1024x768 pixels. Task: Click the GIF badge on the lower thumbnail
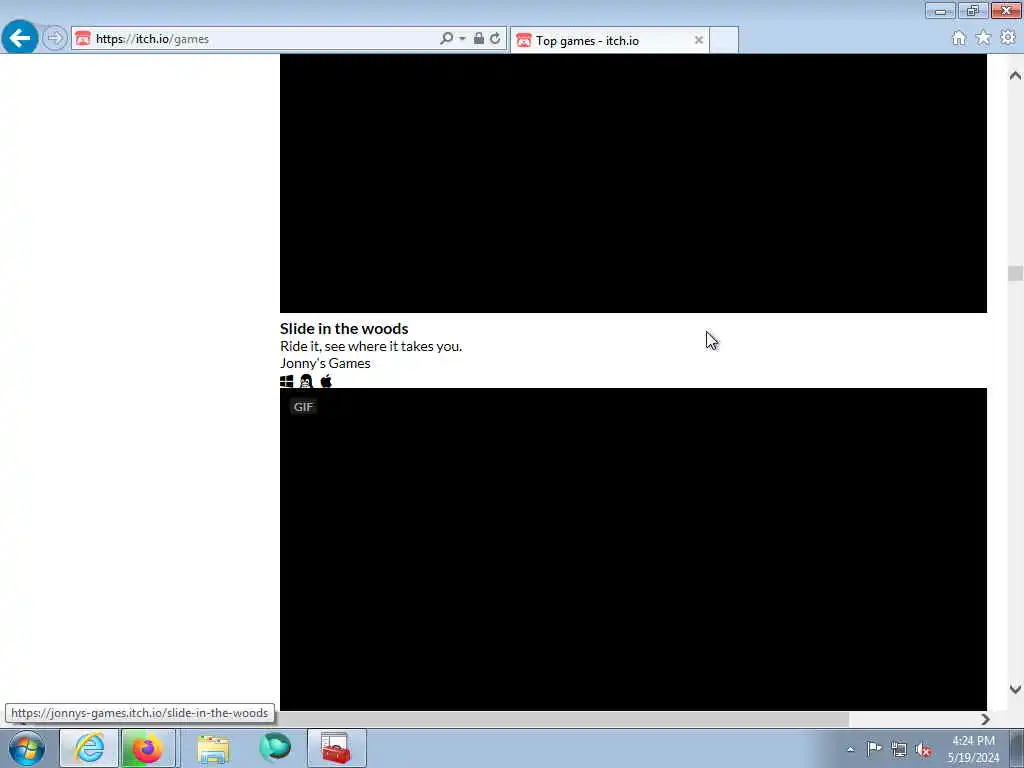pos(303,407)
